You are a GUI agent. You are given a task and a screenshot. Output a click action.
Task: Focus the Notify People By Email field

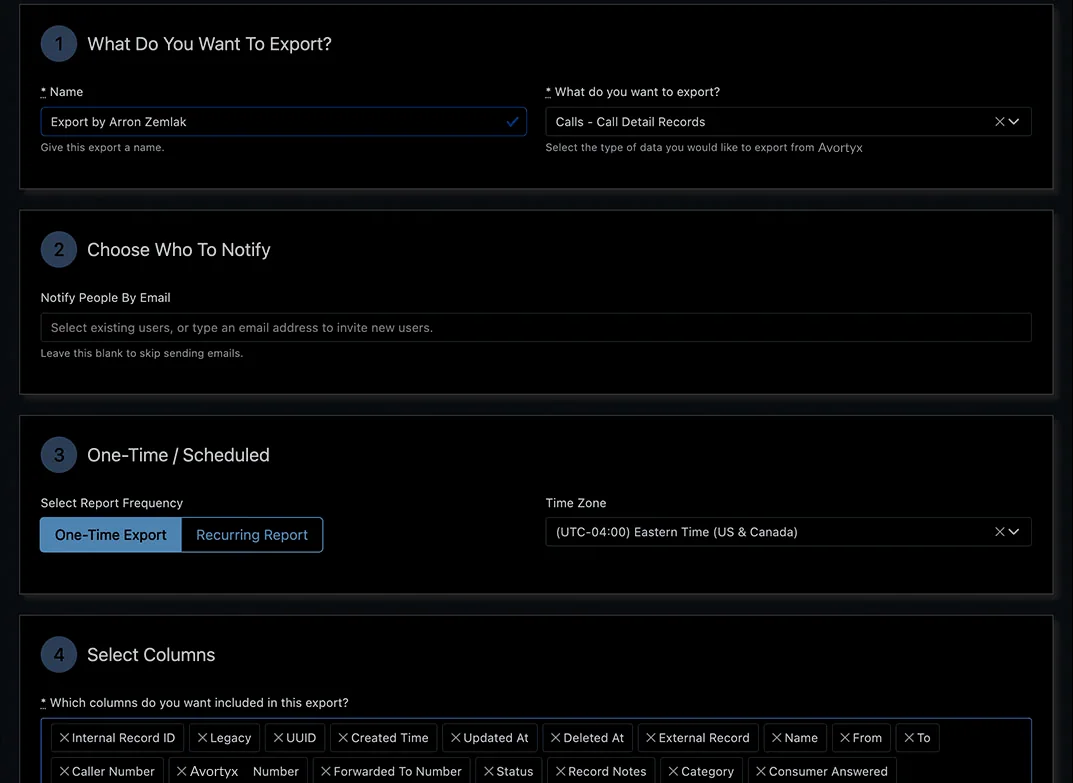pyautogui.click(x=536, y=327)
